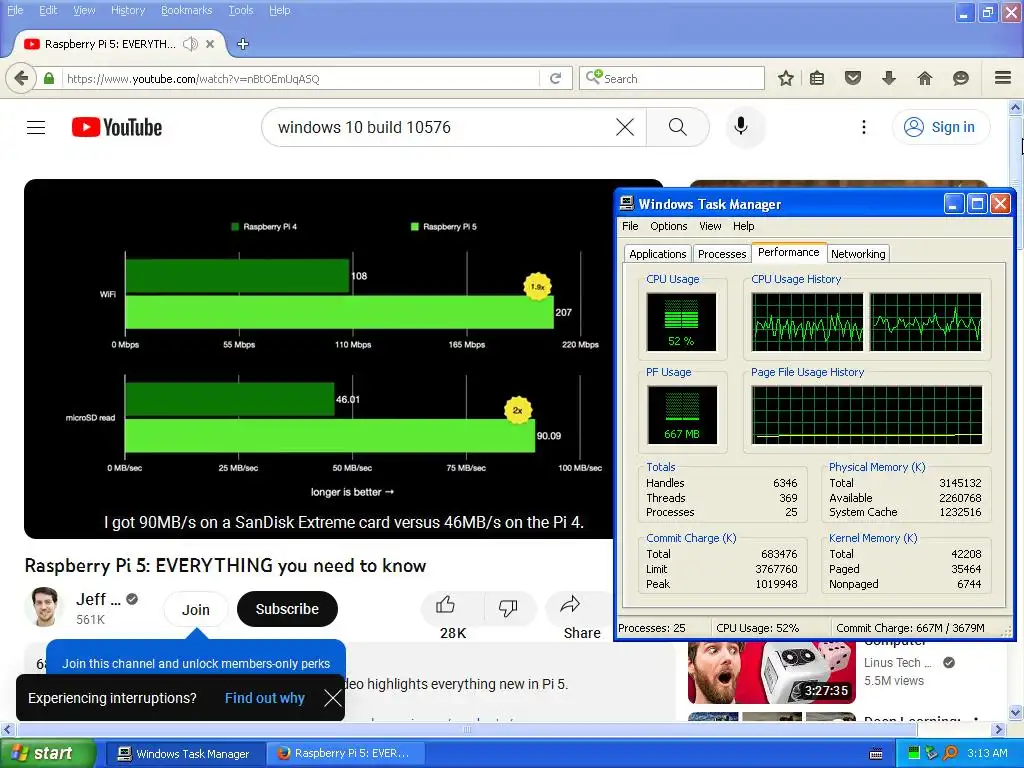
Task: Click the page vertical scrollbar up arrow
Action: click(1016, 106)
